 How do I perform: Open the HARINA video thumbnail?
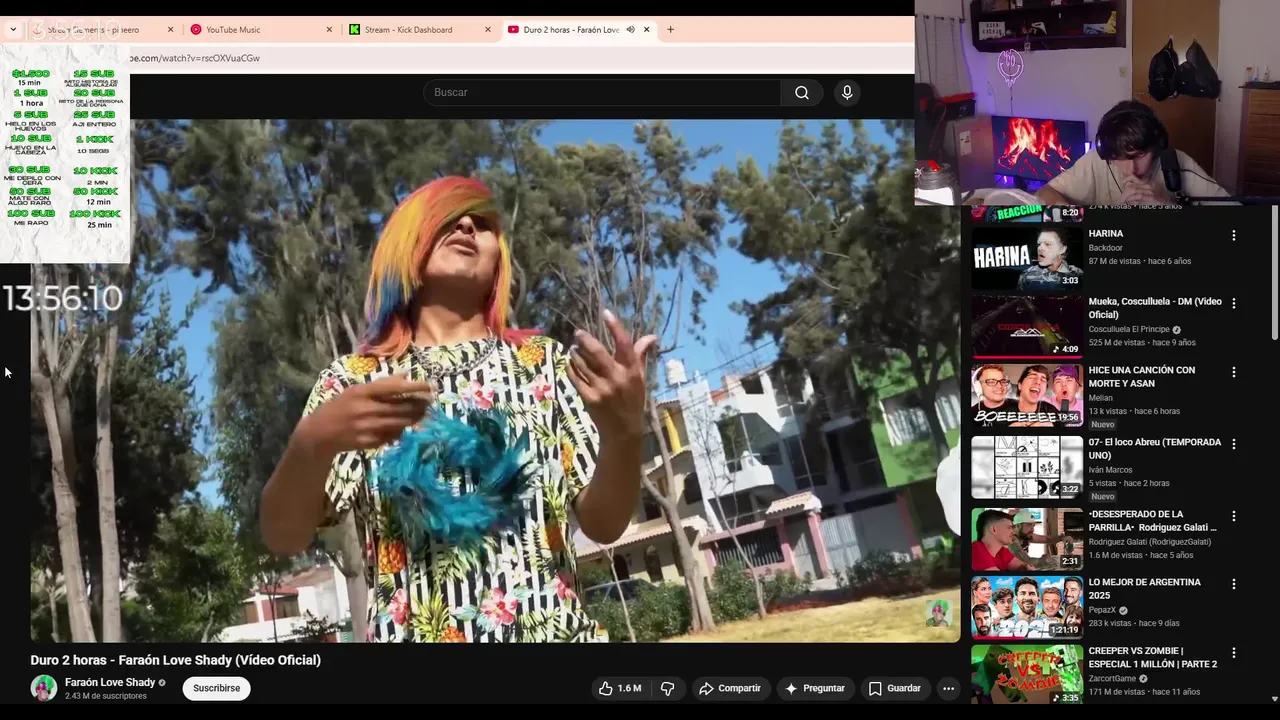point(1027,258)
